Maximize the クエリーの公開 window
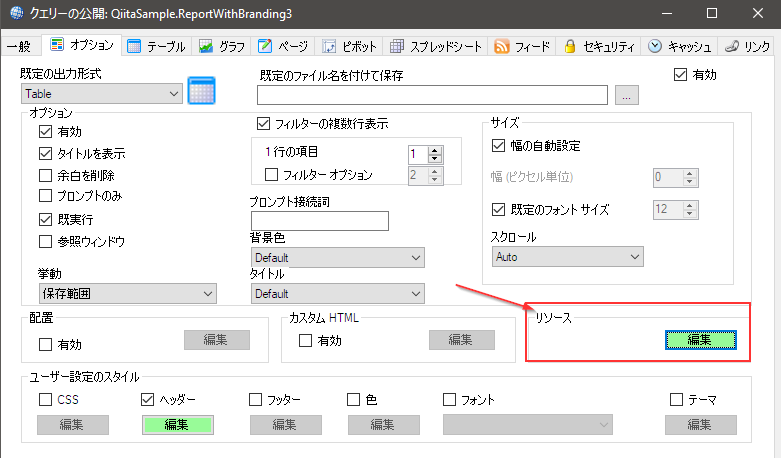This screenshot has height=458, width=781. pyautogui.click(x=712, y=13)
